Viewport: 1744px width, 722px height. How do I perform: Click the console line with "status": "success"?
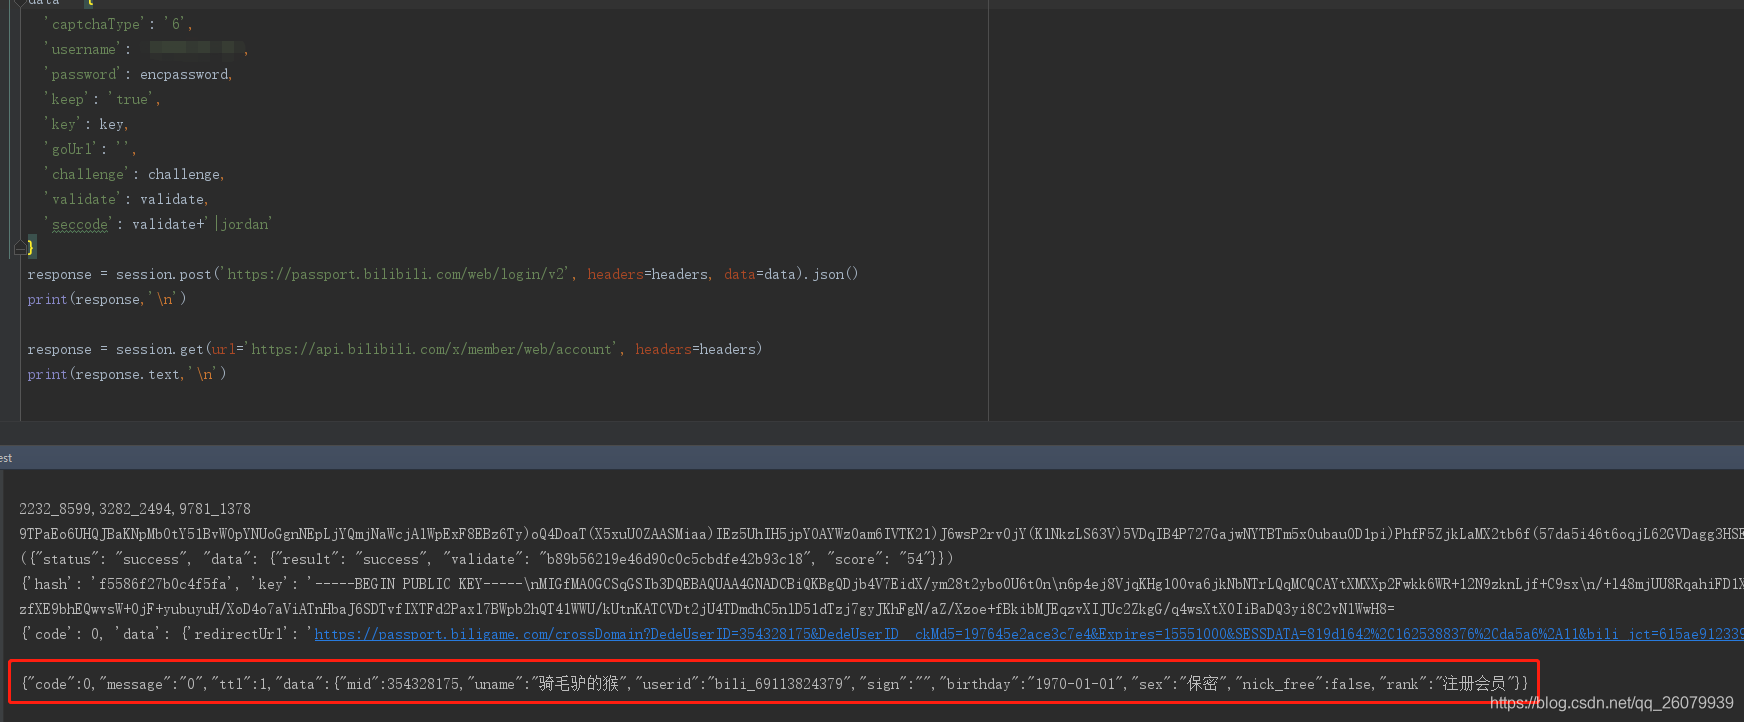click(486, 559)
